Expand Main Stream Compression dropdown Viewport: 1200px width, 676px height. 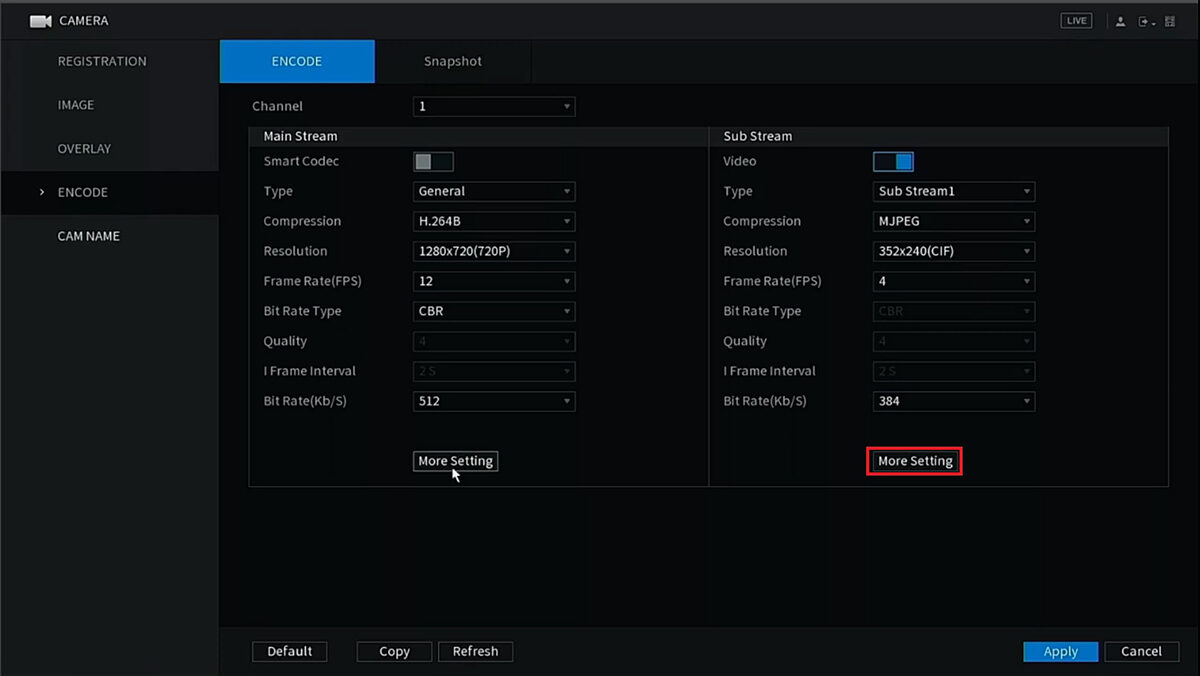494,222
